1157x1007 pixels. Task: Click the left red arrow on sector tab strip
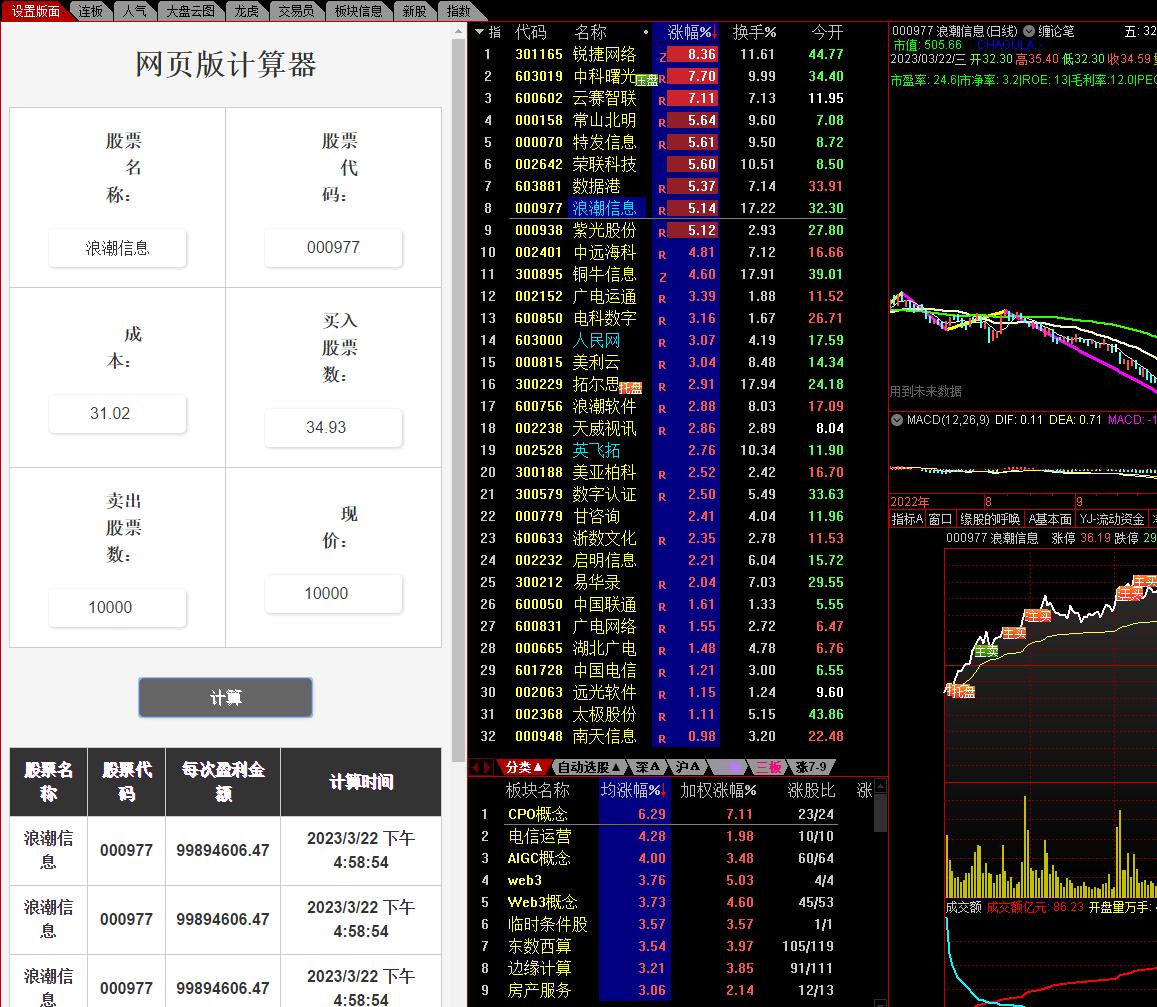pyautogui.click(x=475, y=766)
